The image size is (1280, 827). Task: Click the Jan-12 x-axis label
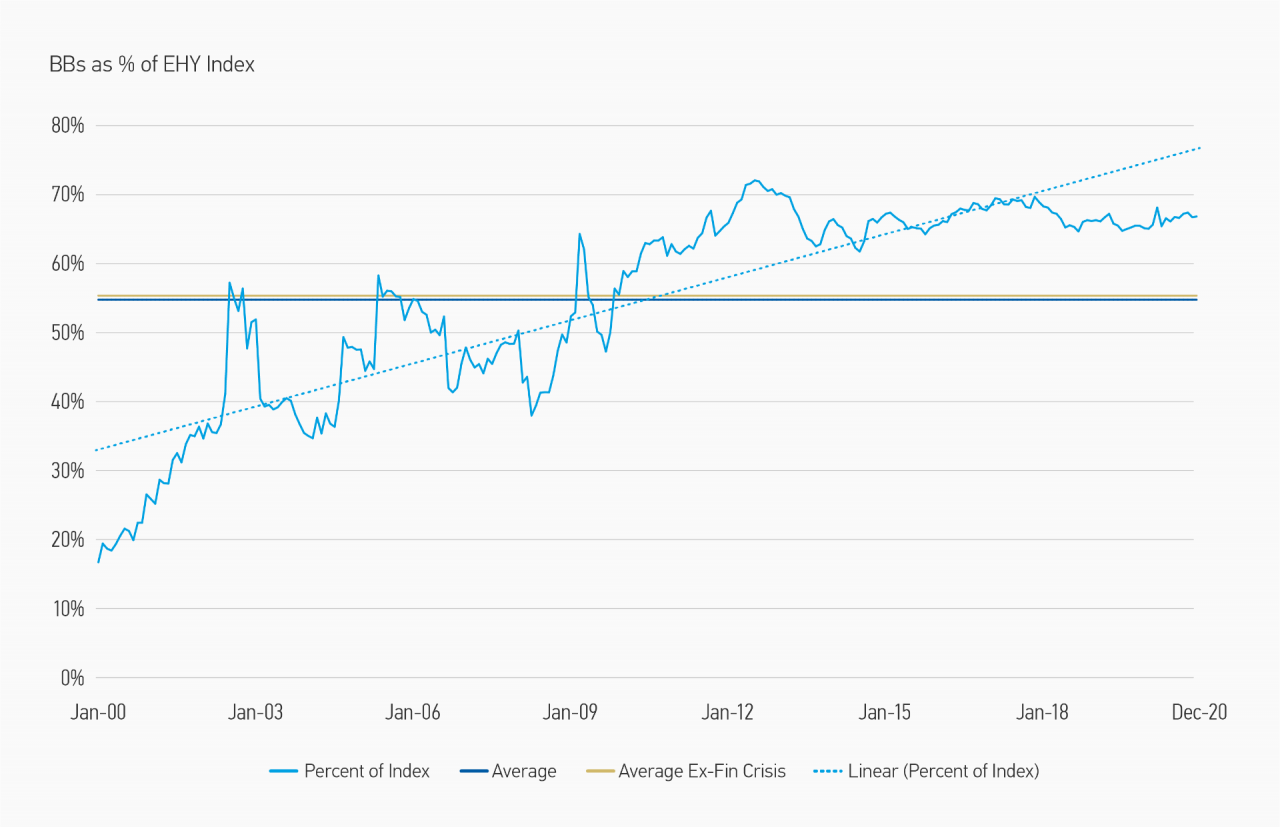tap(727, 713)
